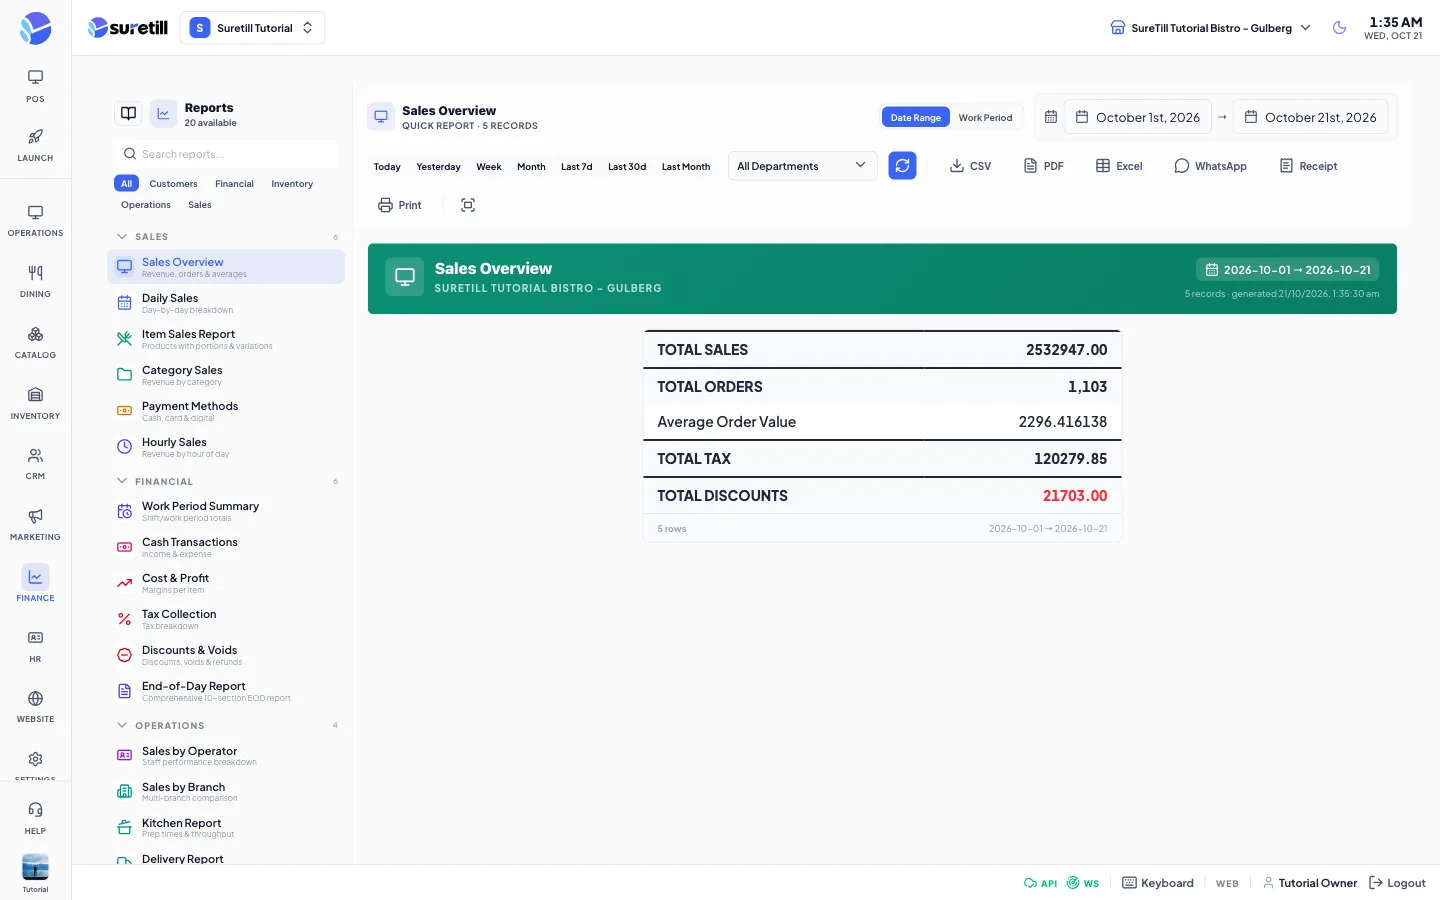Viewport: 1440px width, 900px height.
Task: Click the calendar icon before the start date
Action: [1051, 117]
